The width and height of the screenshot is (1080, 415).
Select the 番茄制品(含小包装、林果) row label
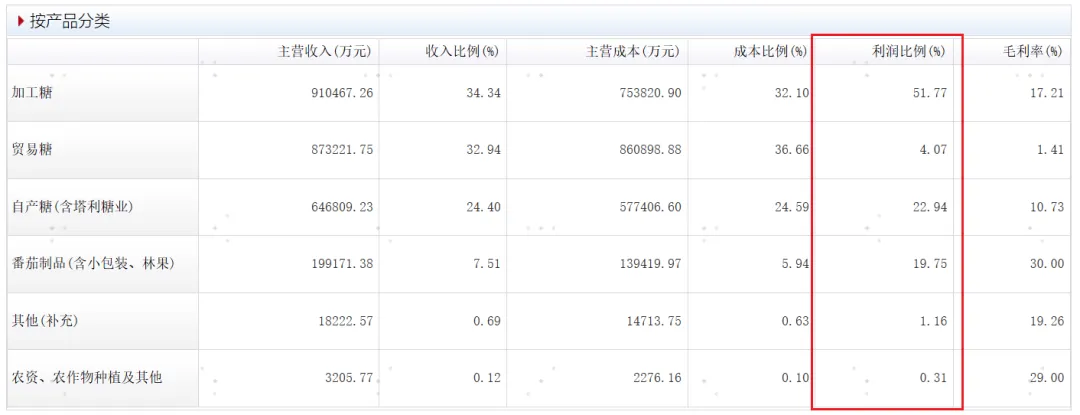point(93,264)
